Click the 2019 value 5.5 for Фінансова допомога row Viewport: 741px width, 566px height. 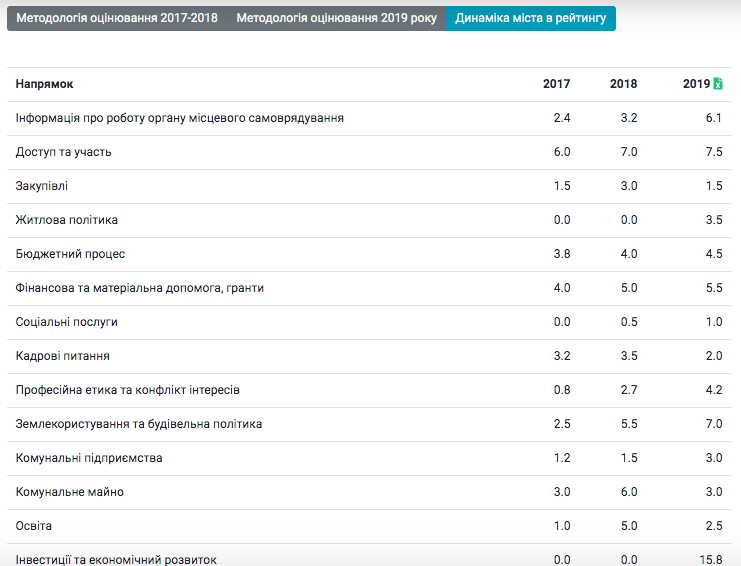click(714, 288)
